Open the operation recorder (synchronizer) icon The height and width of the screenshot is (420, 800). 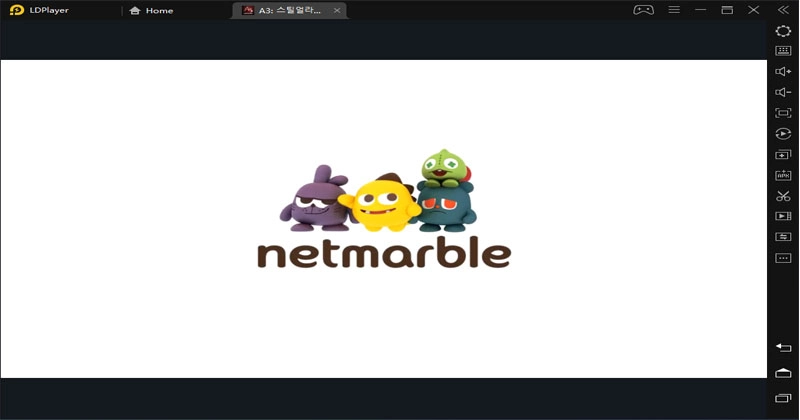click(783, 134)
